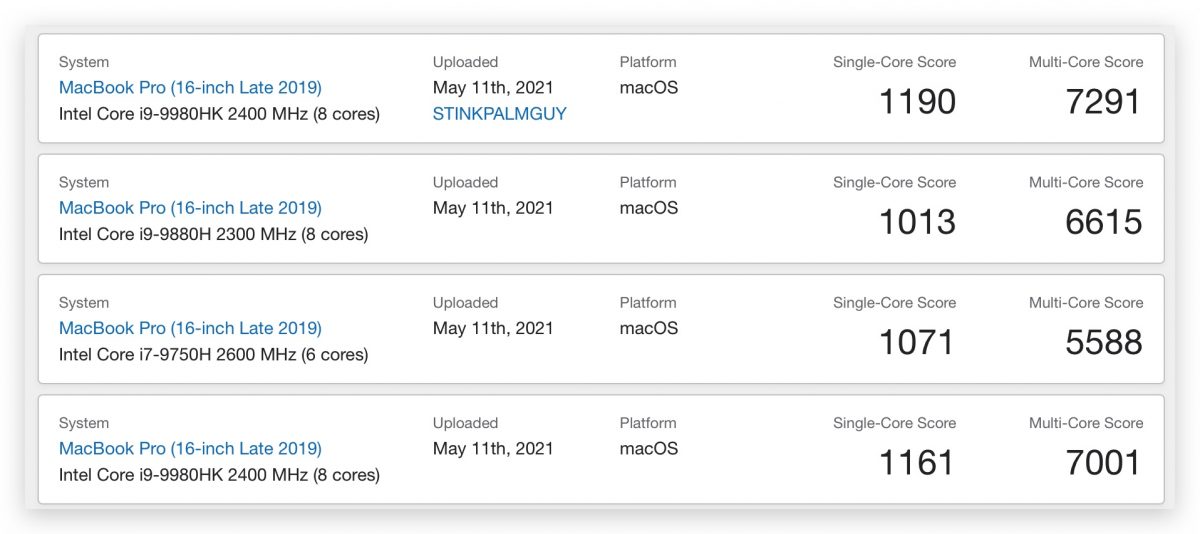Open MacBook Pro link for i7-9750H result
Viewport: 1200px width, 534px height.
190,328
